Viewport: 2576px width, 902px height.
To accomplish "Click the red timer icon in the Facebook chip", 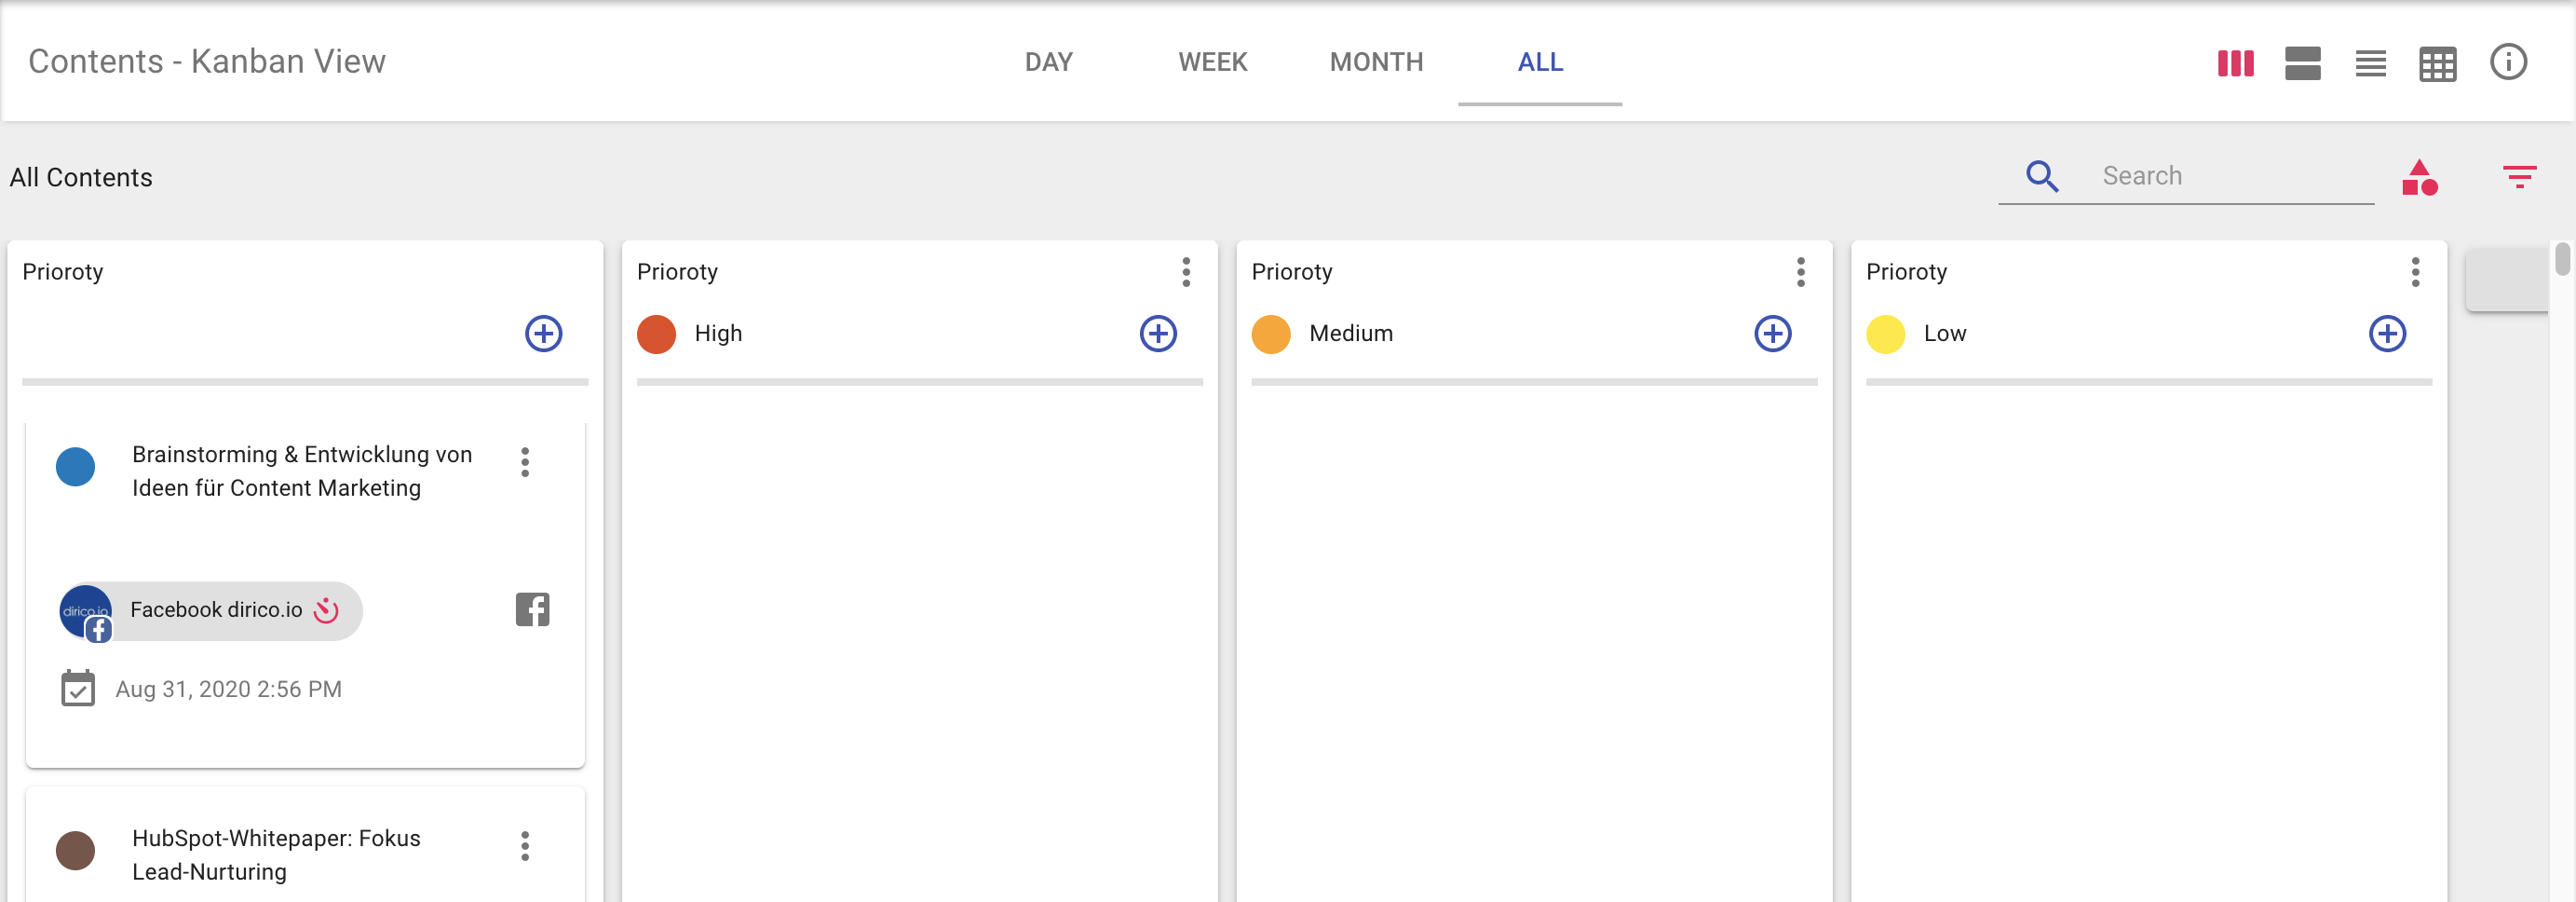I will coord(326,610).
